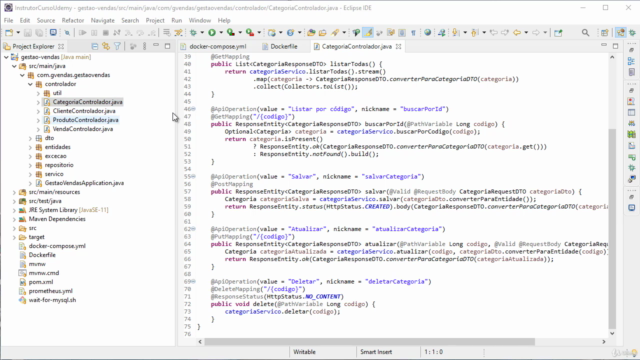
Task: Close the CategoriaControlador.java tab
Action: pos(398,47)
